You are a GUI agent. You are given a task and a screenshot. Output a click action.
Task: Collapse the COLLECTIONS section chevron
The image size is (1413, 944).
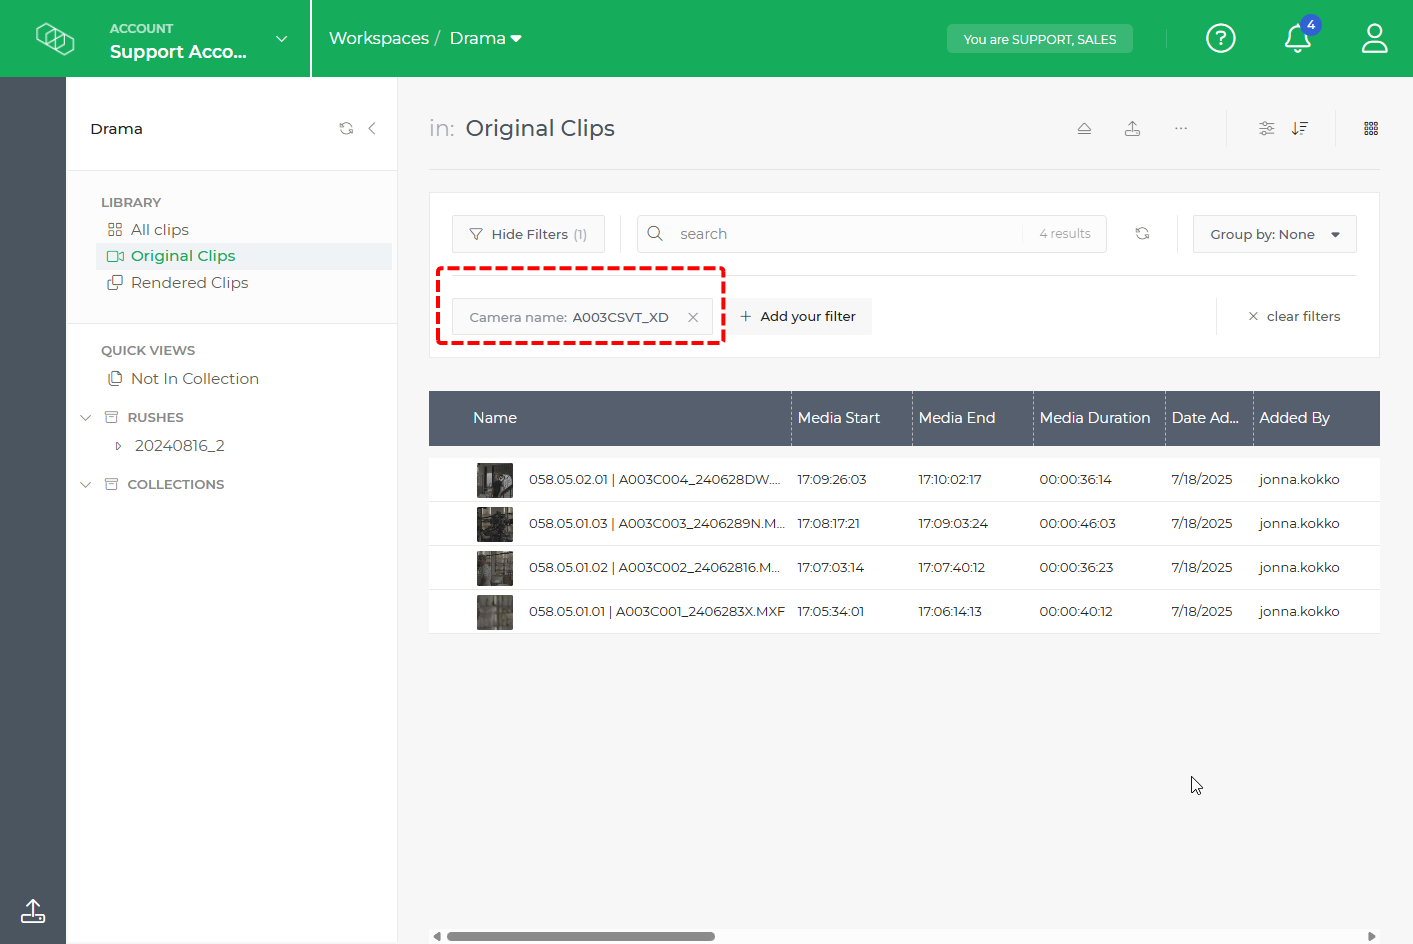[x=86, y=484]
